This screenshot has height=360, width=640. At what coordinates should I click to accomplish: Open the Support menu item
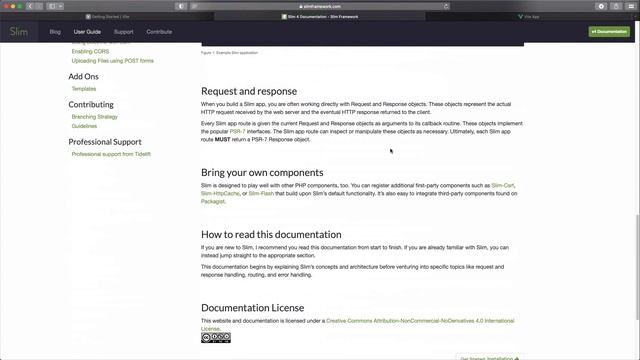[124, 32]
